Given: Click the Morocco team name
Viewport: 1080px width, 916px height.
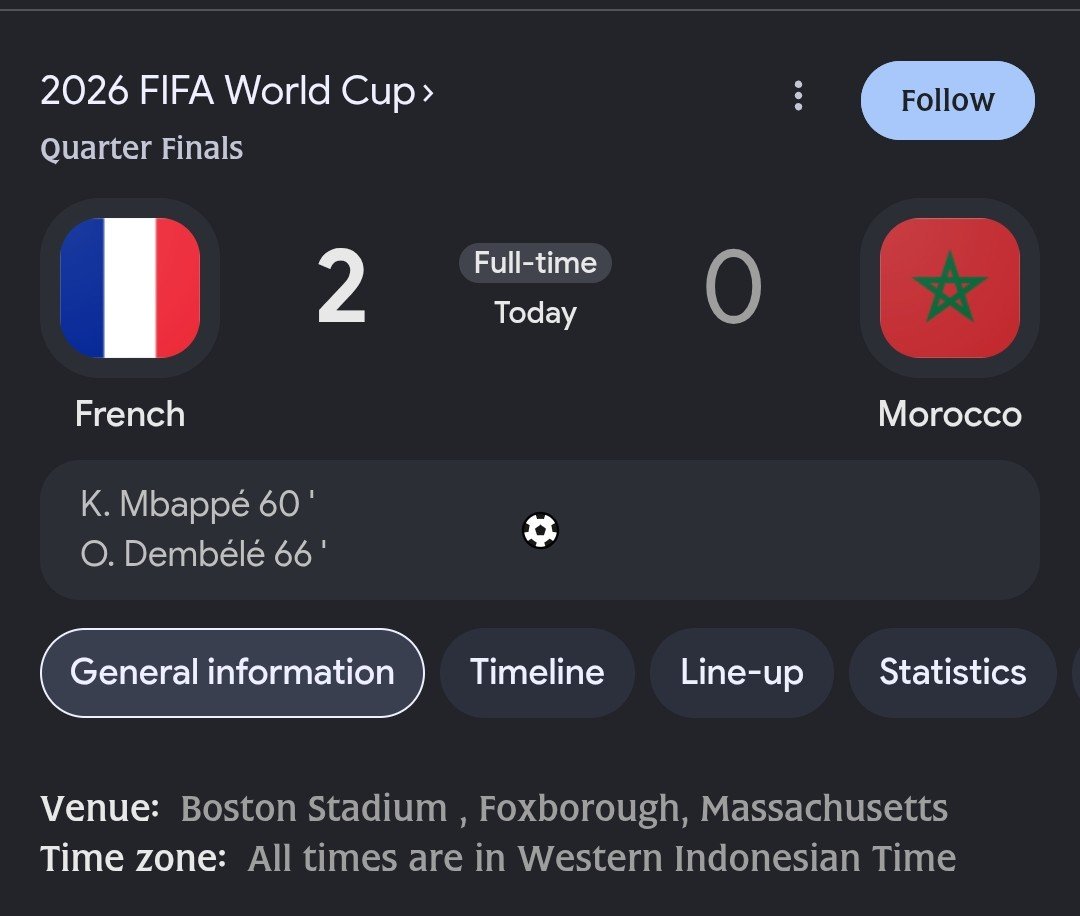Looking at the screenshot, I should click(x=950, y=414).
